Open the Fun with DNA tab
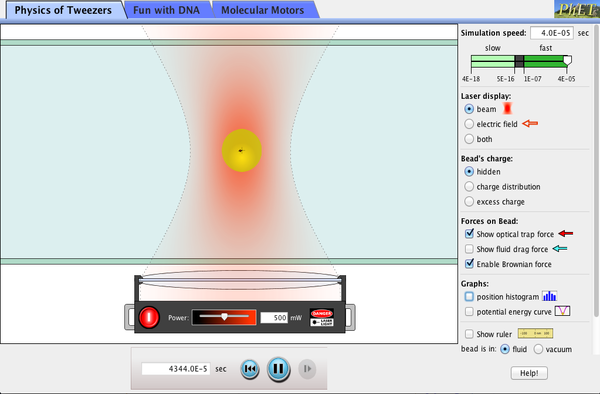Screen dimensions: 600x394 pos(166,10)
